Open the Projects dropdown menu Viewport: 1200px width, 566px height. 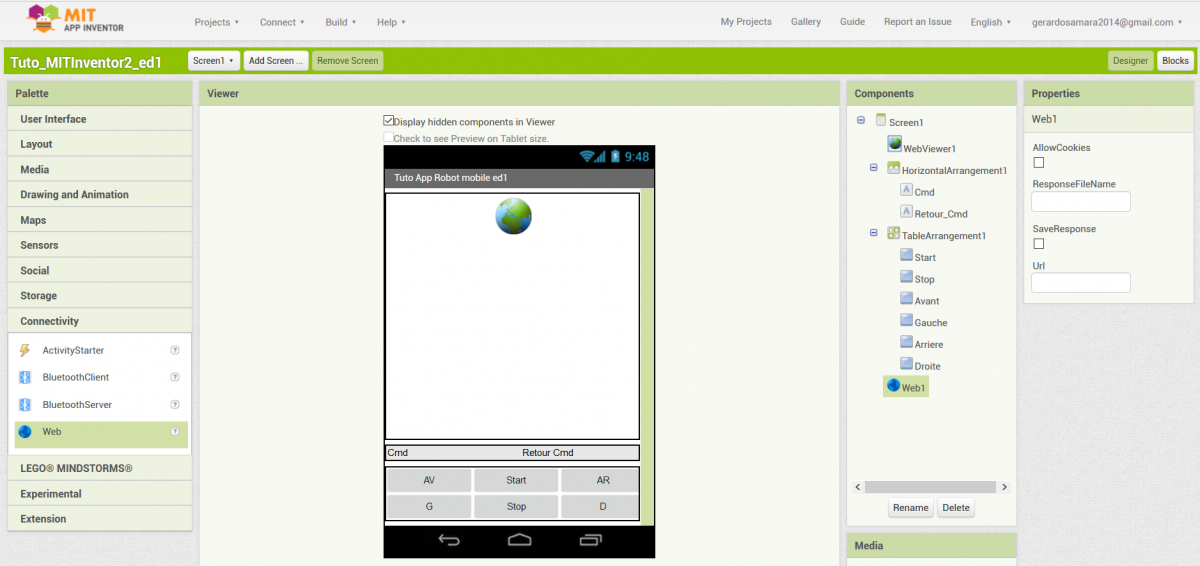216,22
